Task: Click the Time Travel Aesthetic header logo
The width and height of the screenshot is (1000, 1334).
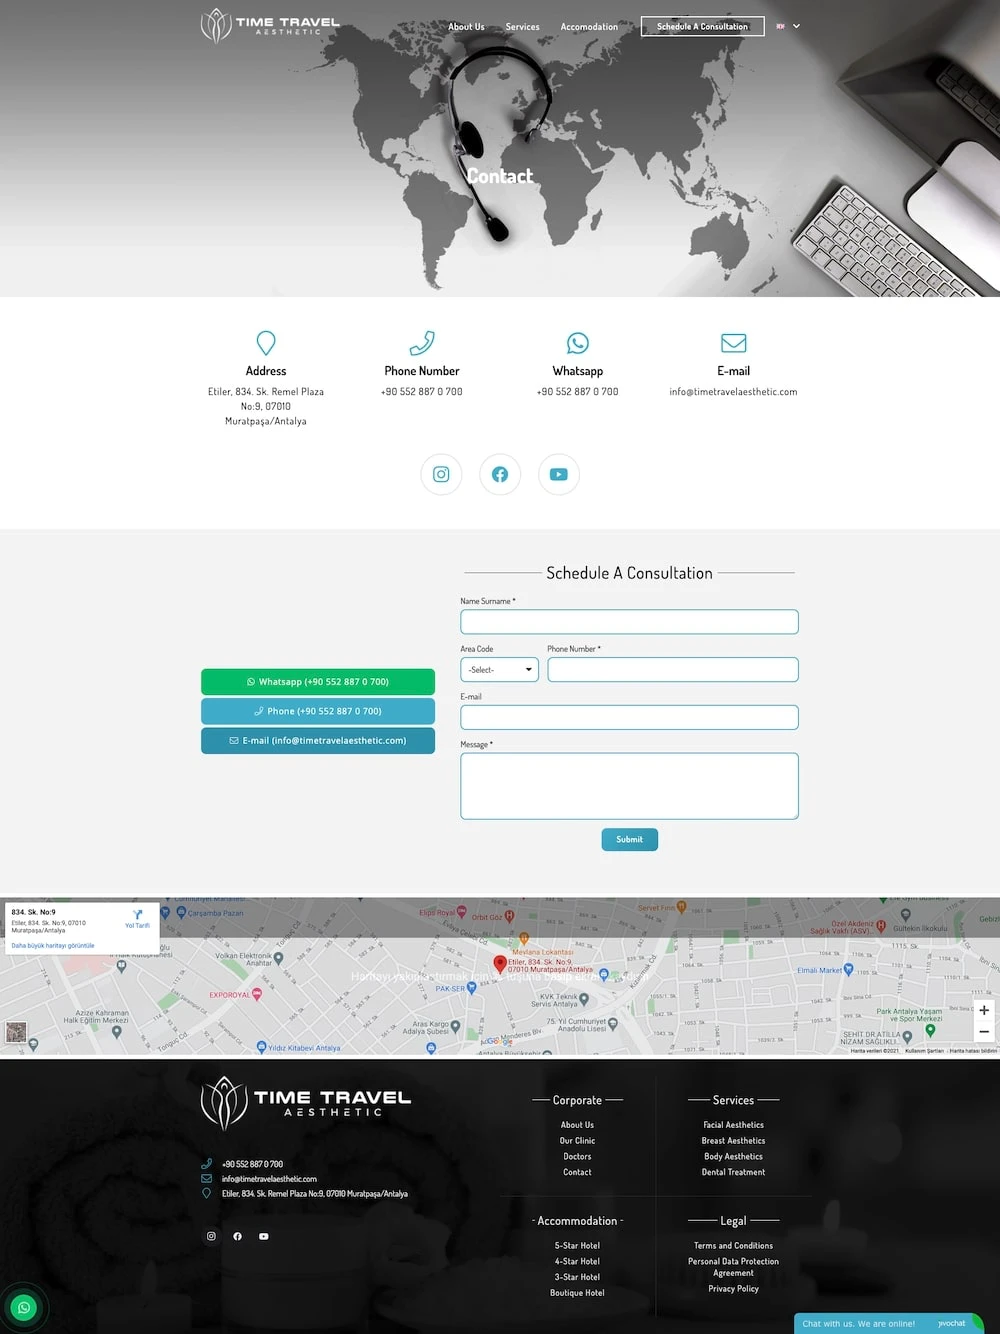Action: pos(270,25)
